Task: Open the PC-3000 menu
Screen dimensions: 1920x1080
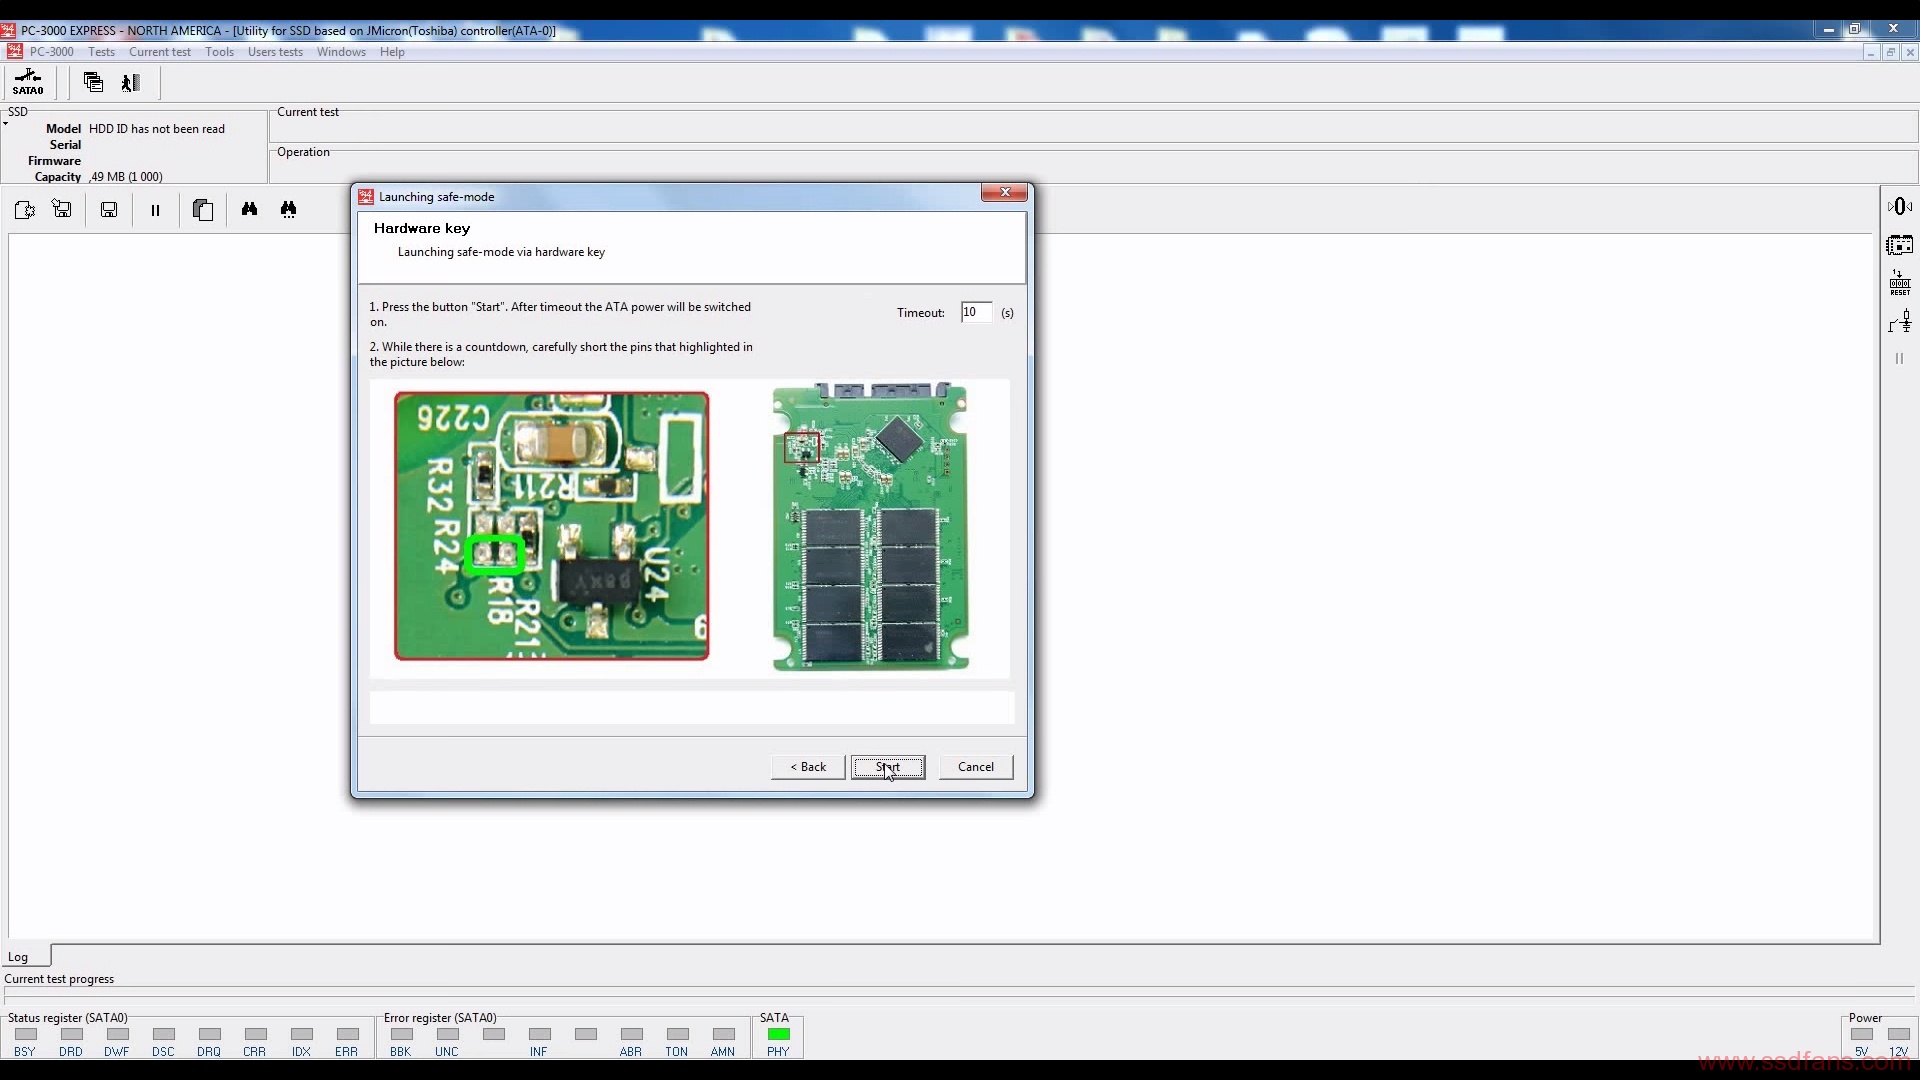Action: pyautogui.click(x=51, y=52)
